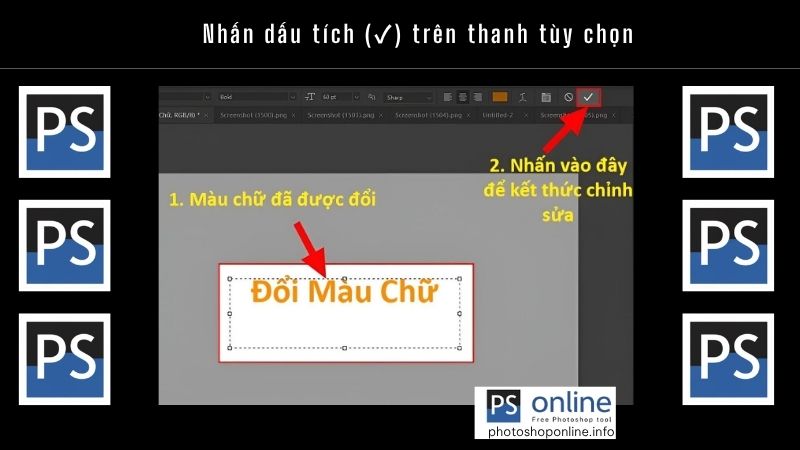
Task: Expand the font family dropdown arrow
Action: tap(207, 97)
